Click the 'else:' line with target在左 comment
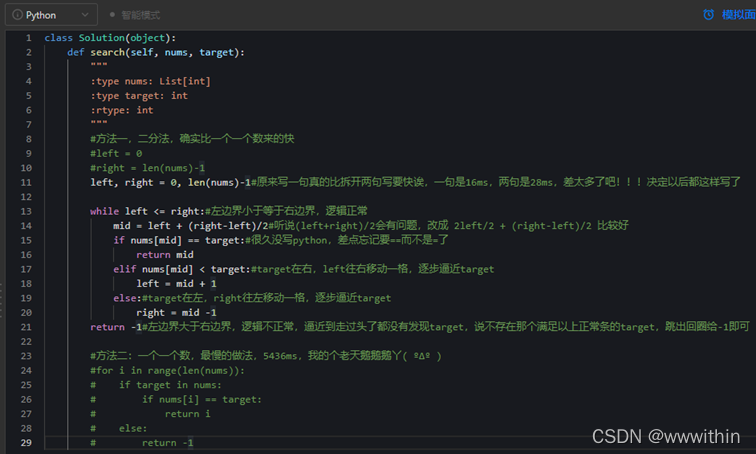756x454 pixels. click(252, 298)
